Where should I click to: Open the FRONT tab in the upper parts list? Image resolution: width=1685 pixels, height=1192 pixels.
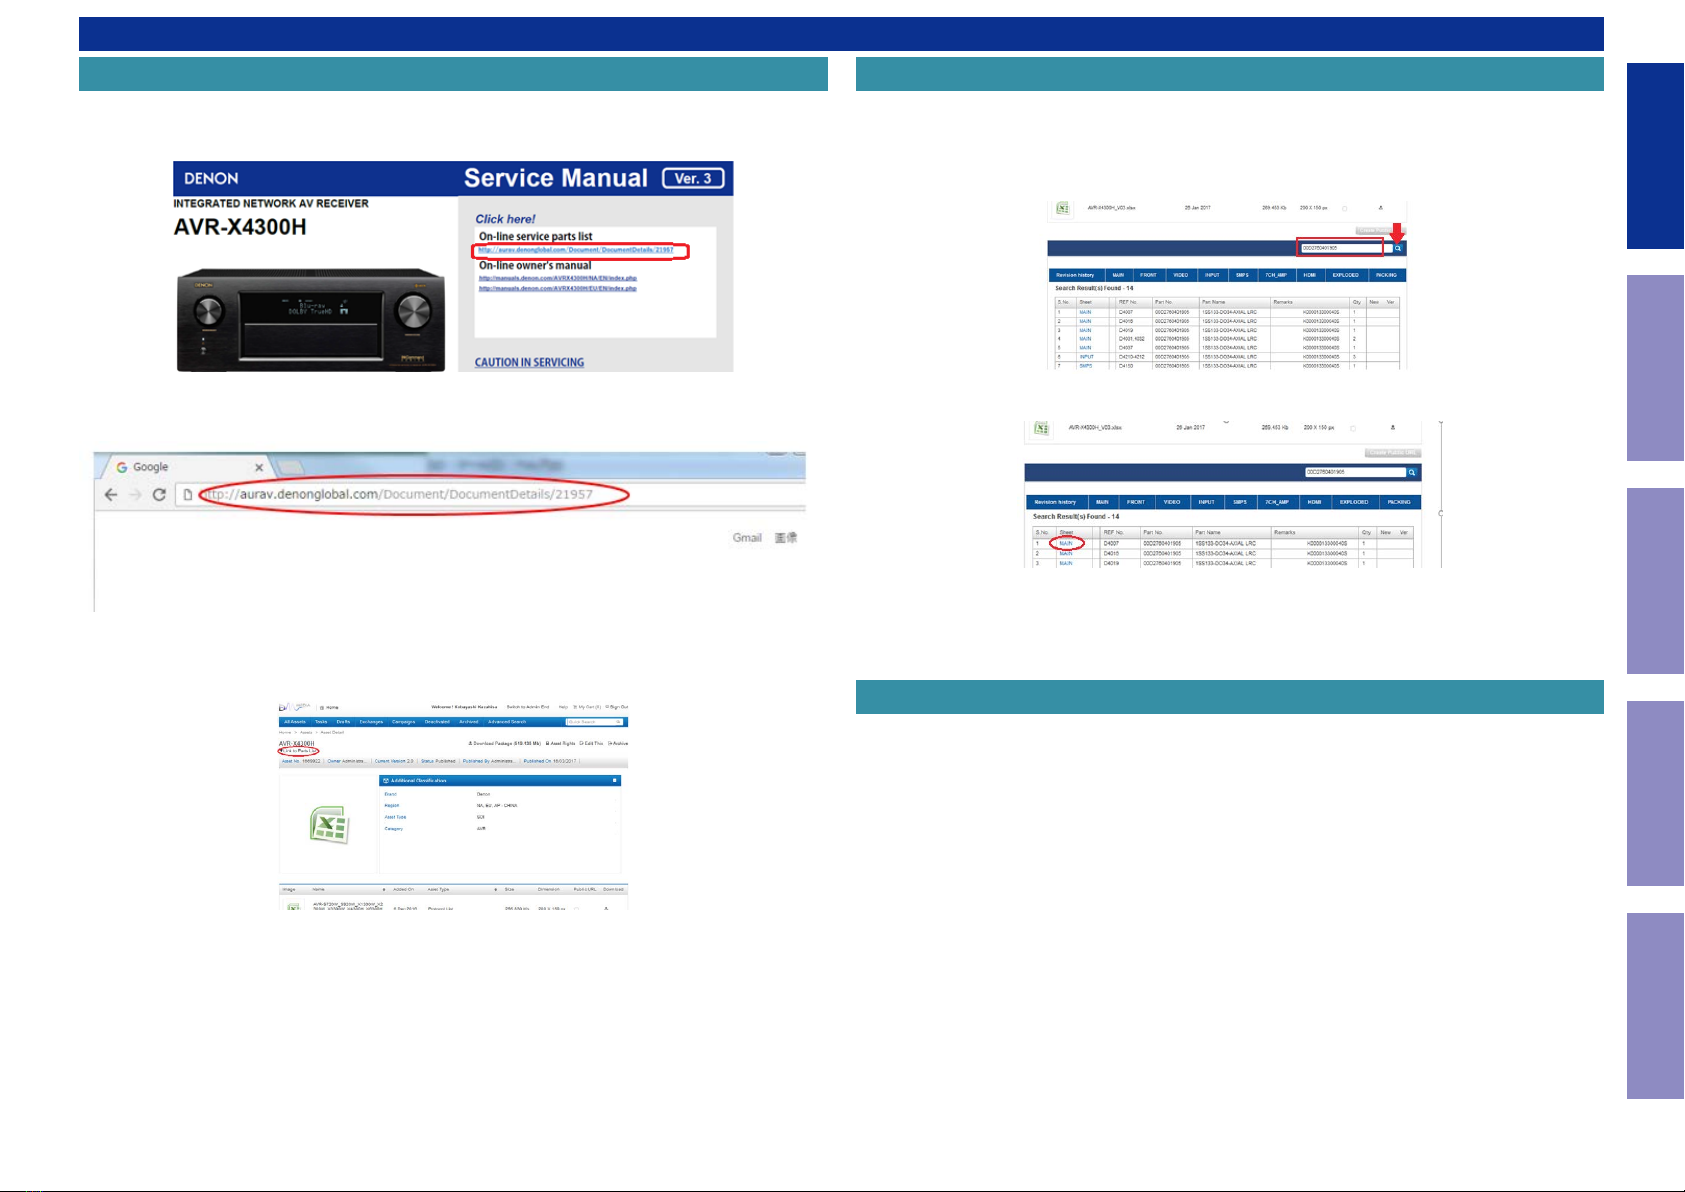coord(1148,275)
